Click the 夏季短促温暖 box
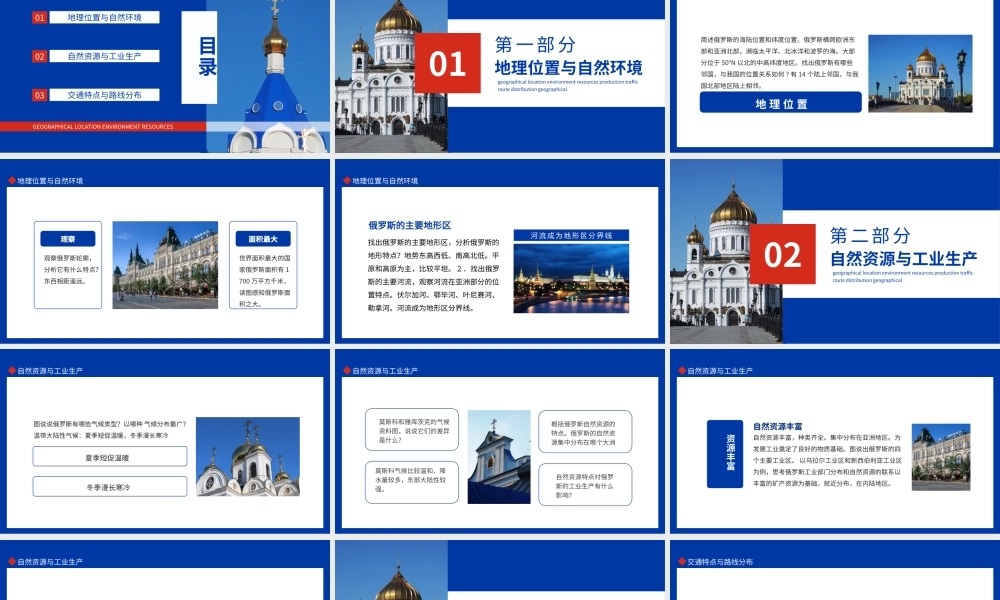The height and width of the screenshot is (600, 1000). tap(110, 457)
